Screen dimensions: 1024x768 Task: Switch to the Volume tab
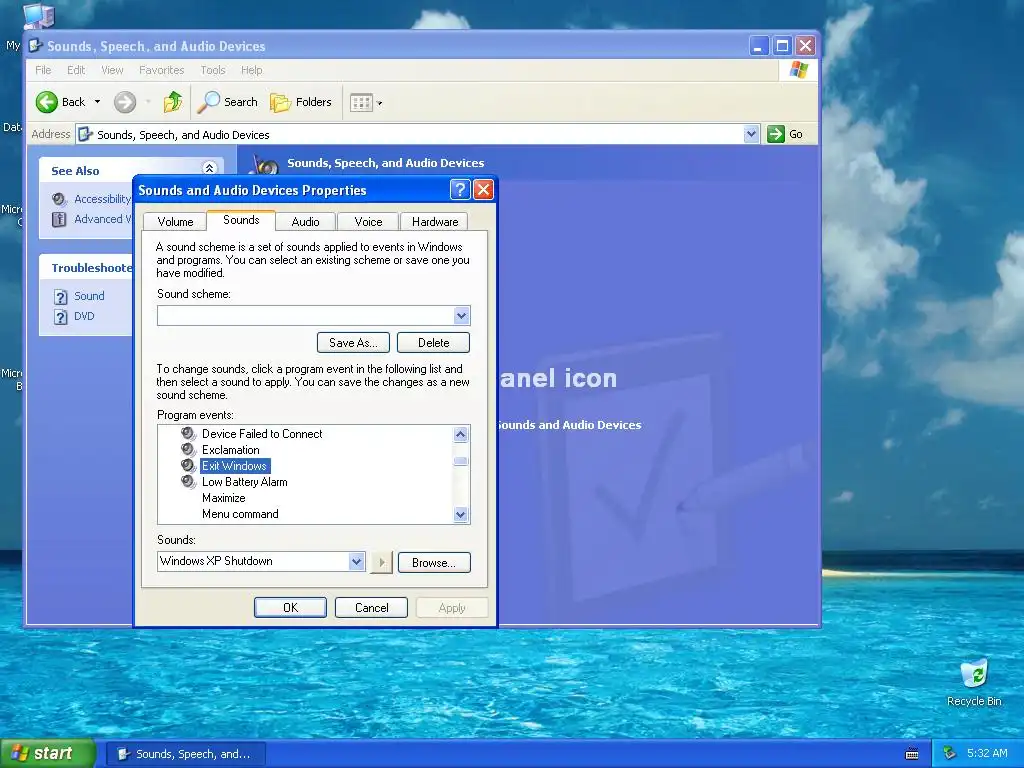click(175, 222)
